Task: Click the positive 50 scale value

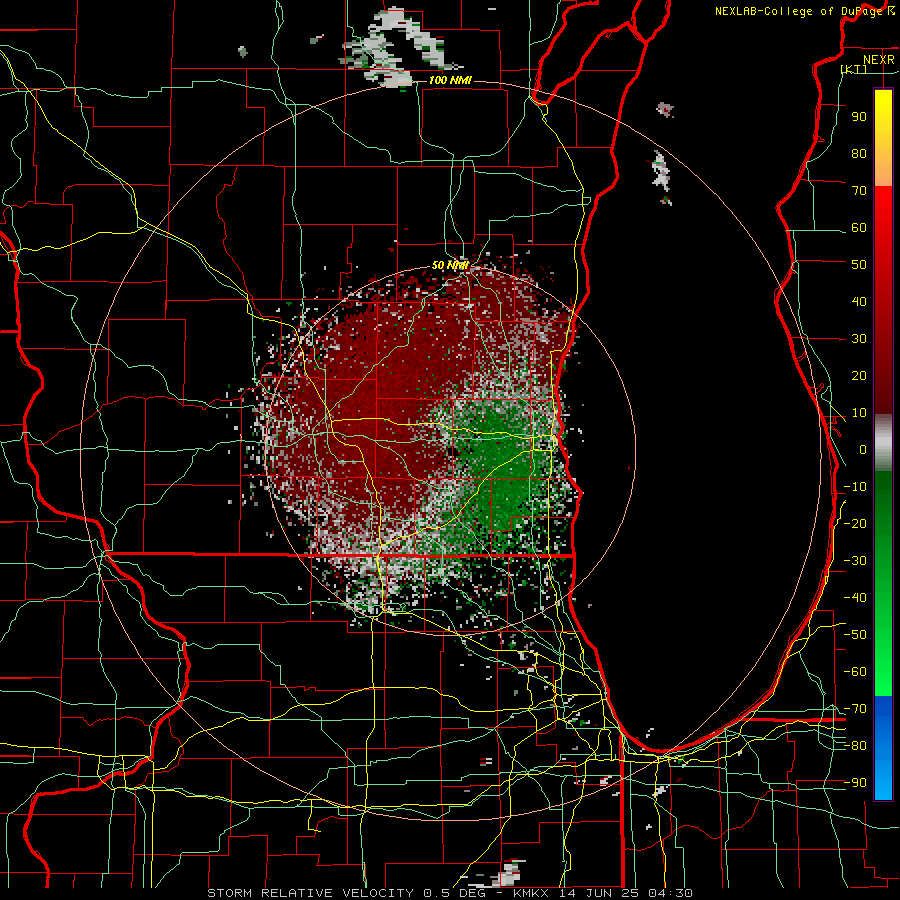Action: (x=859, y=265)
